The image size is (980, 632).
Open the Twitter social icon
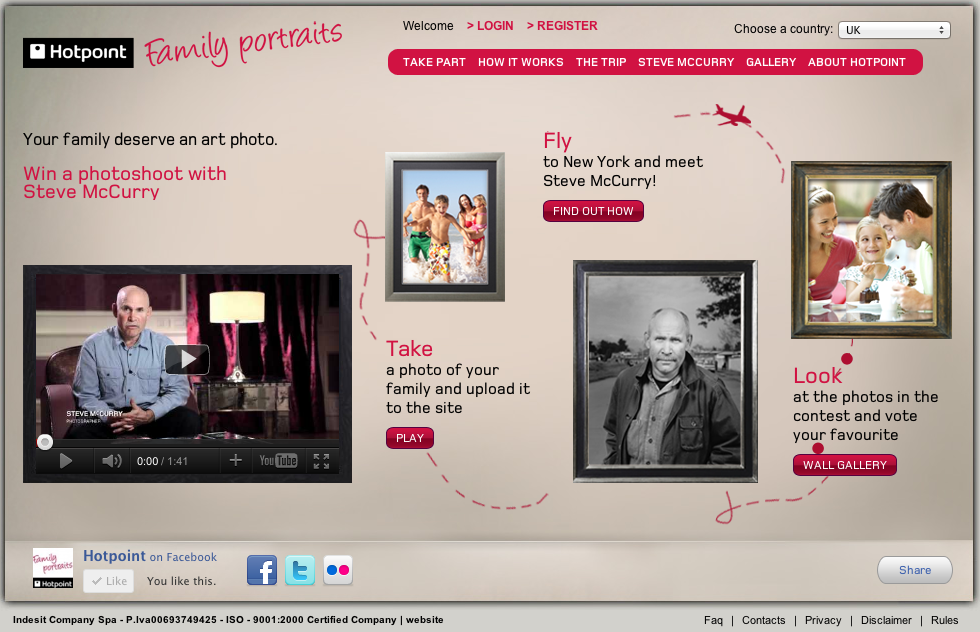coord(300,570)
